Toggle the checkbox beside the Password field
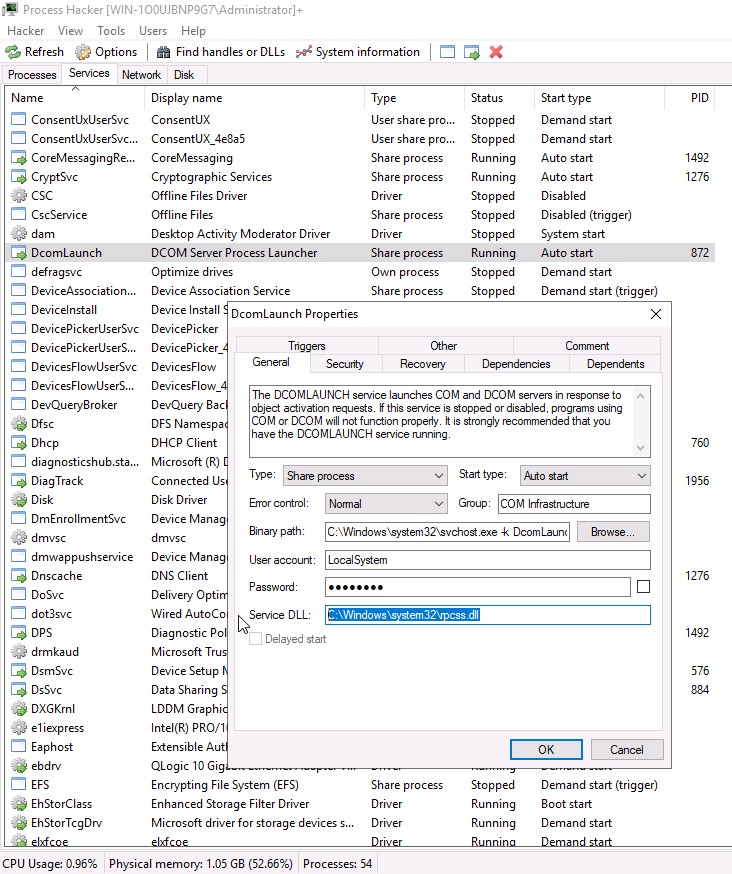732x874 pixels. [643, 586]
